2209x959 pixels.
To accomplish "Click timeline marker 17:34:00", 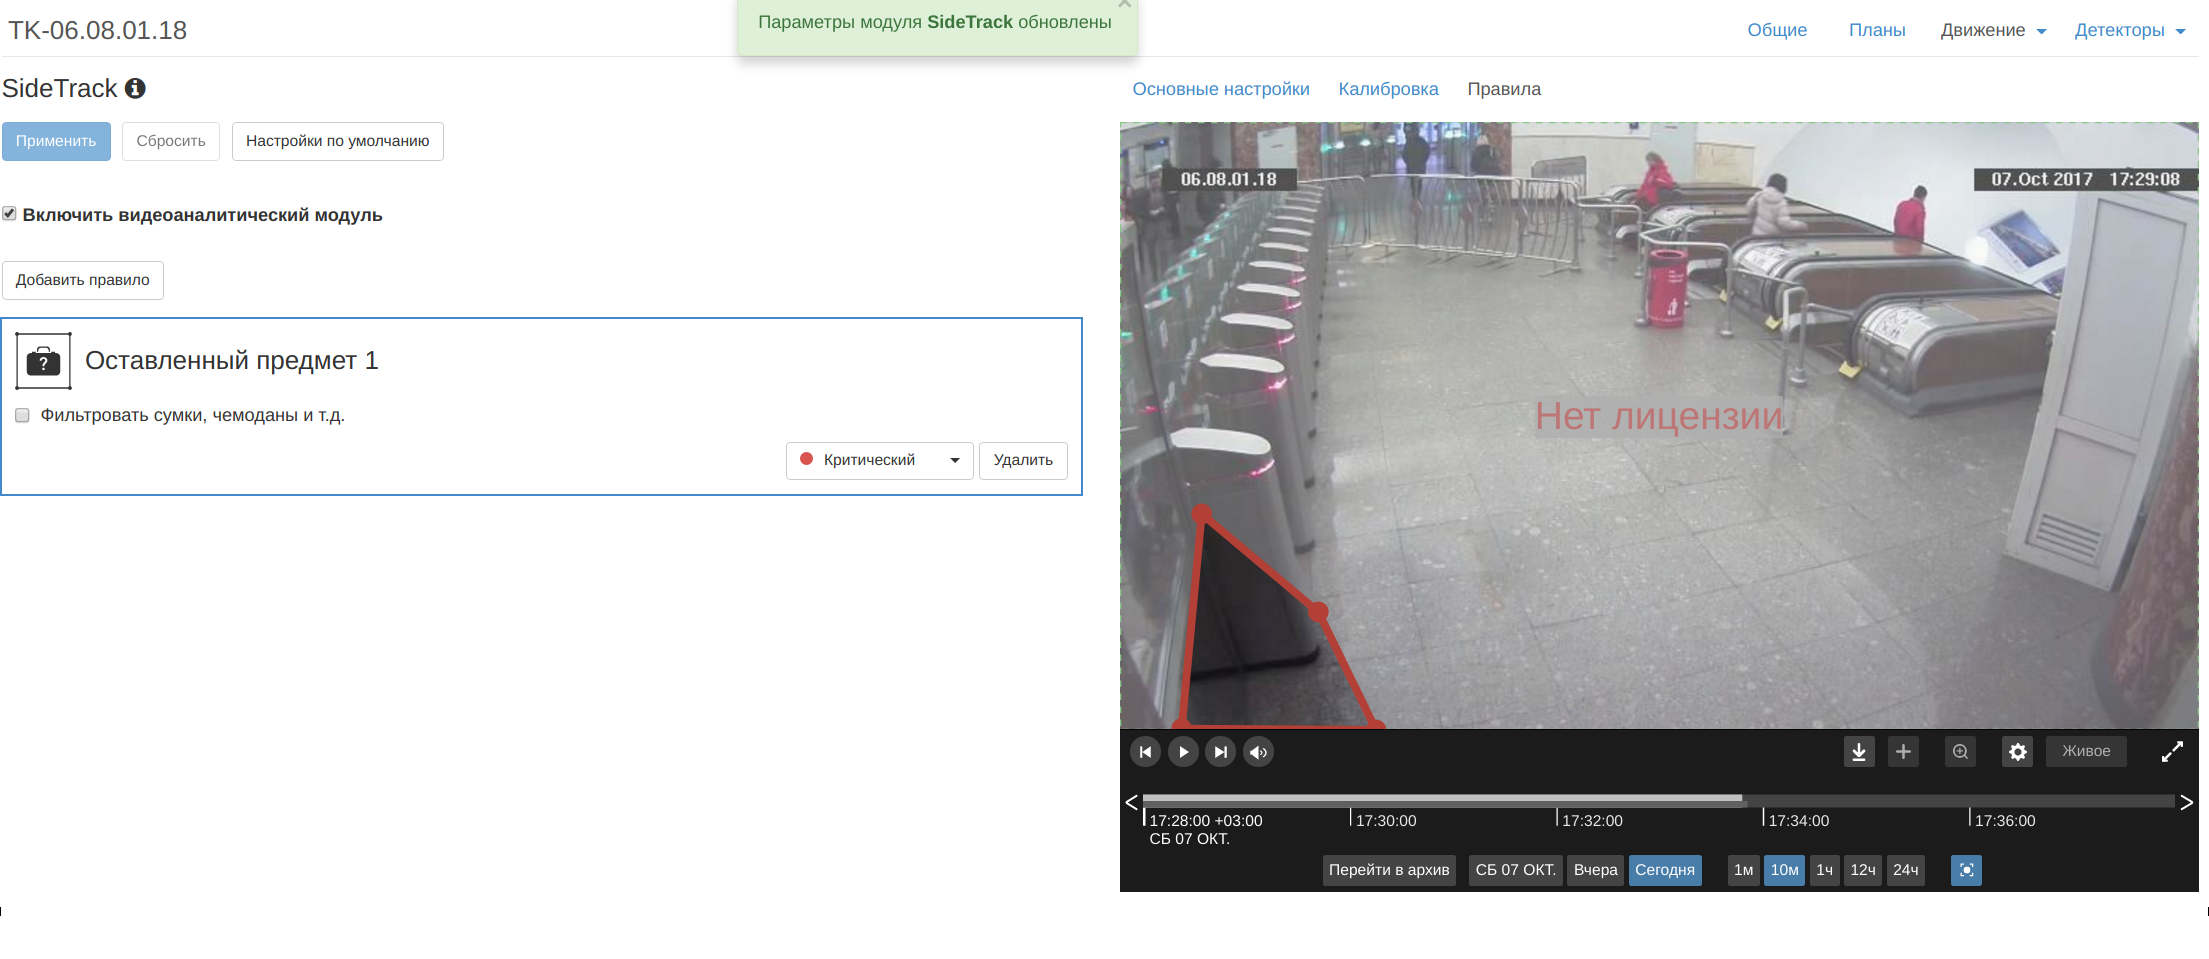I will pyautogui.click(x=1798, y=821).
